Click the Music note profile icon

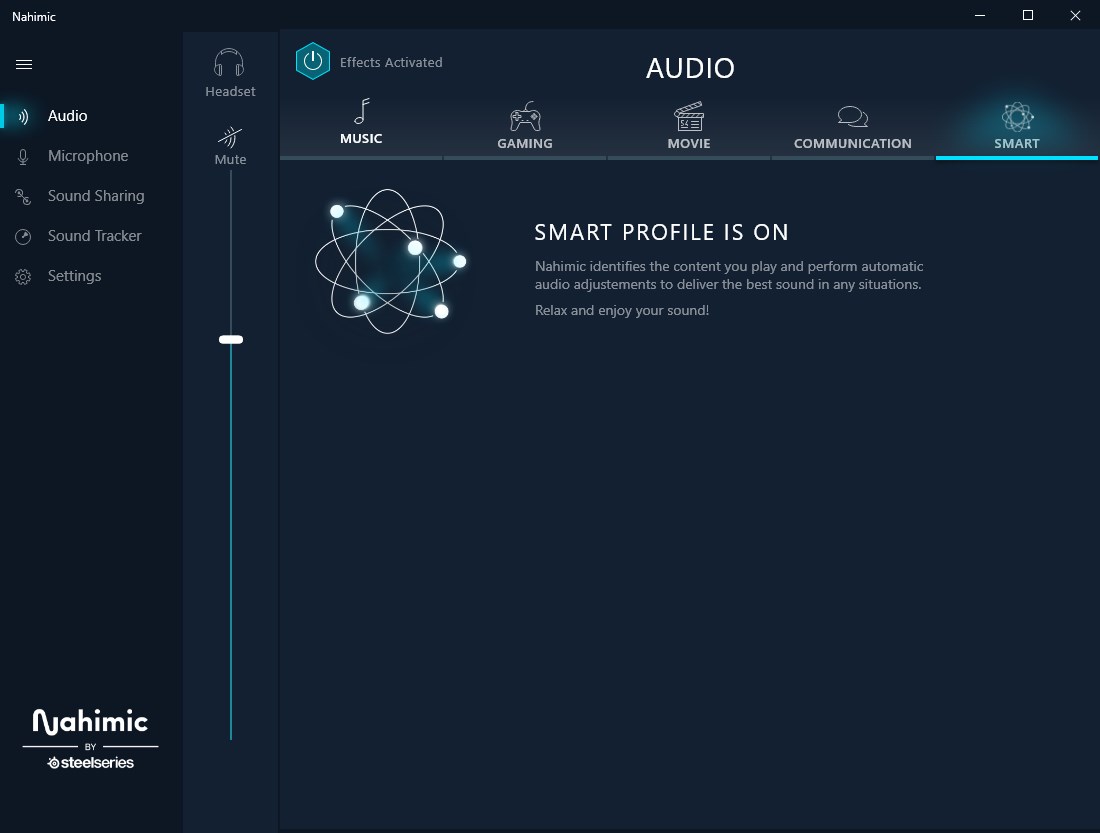tap(361, 110)
